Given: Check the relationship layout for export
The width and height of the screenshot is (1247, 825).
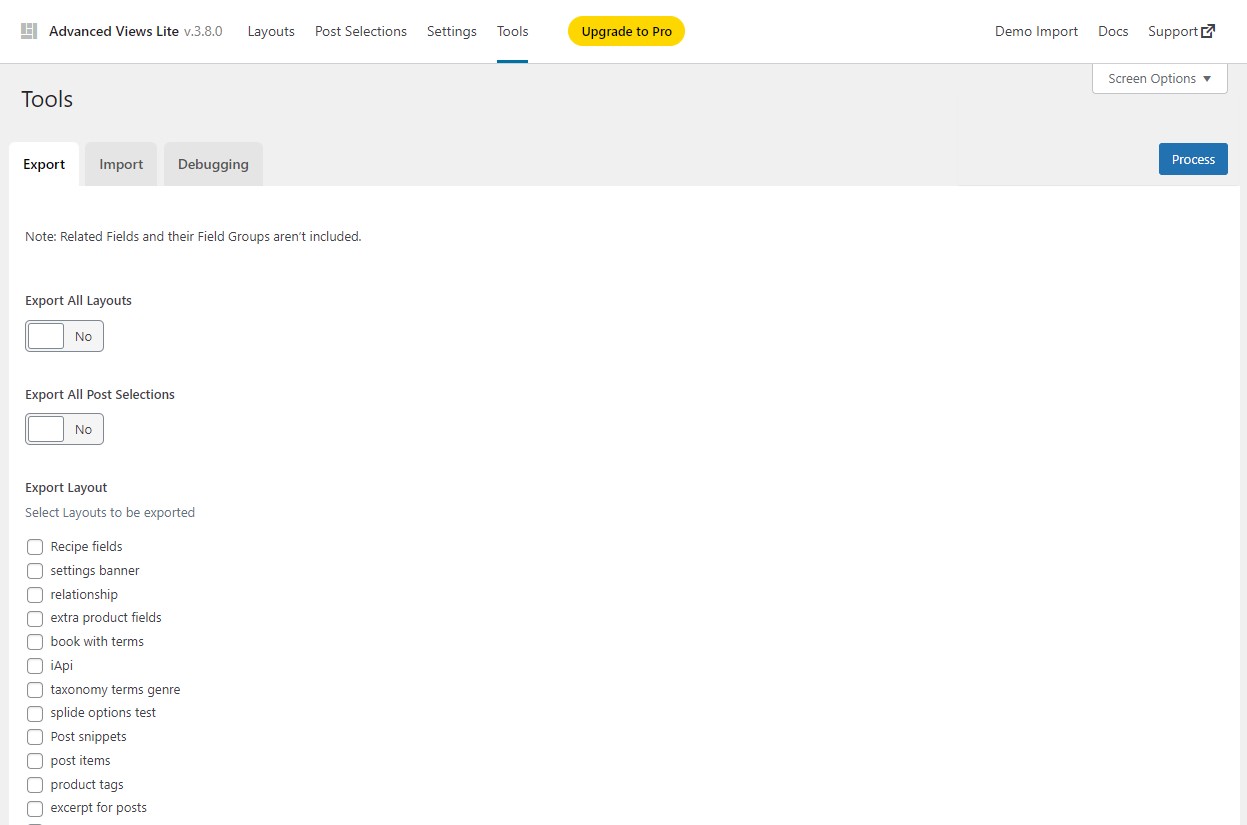Looking at the screenshot, I should (35, 595).
